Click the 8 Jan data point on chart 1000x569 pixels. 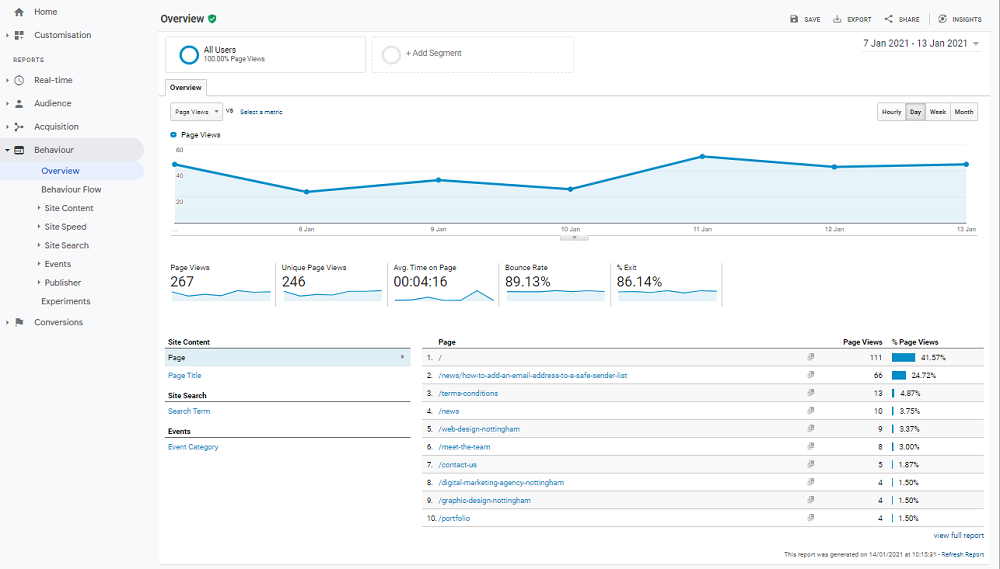[307, 191]
